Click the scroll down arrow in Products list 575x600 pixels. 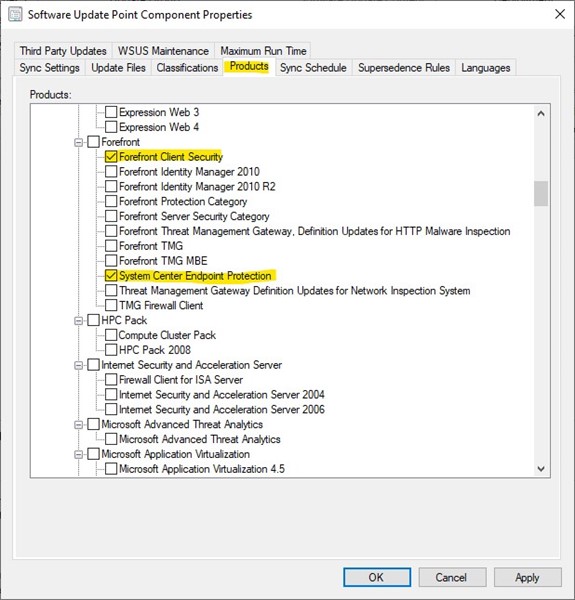point(541,469)
